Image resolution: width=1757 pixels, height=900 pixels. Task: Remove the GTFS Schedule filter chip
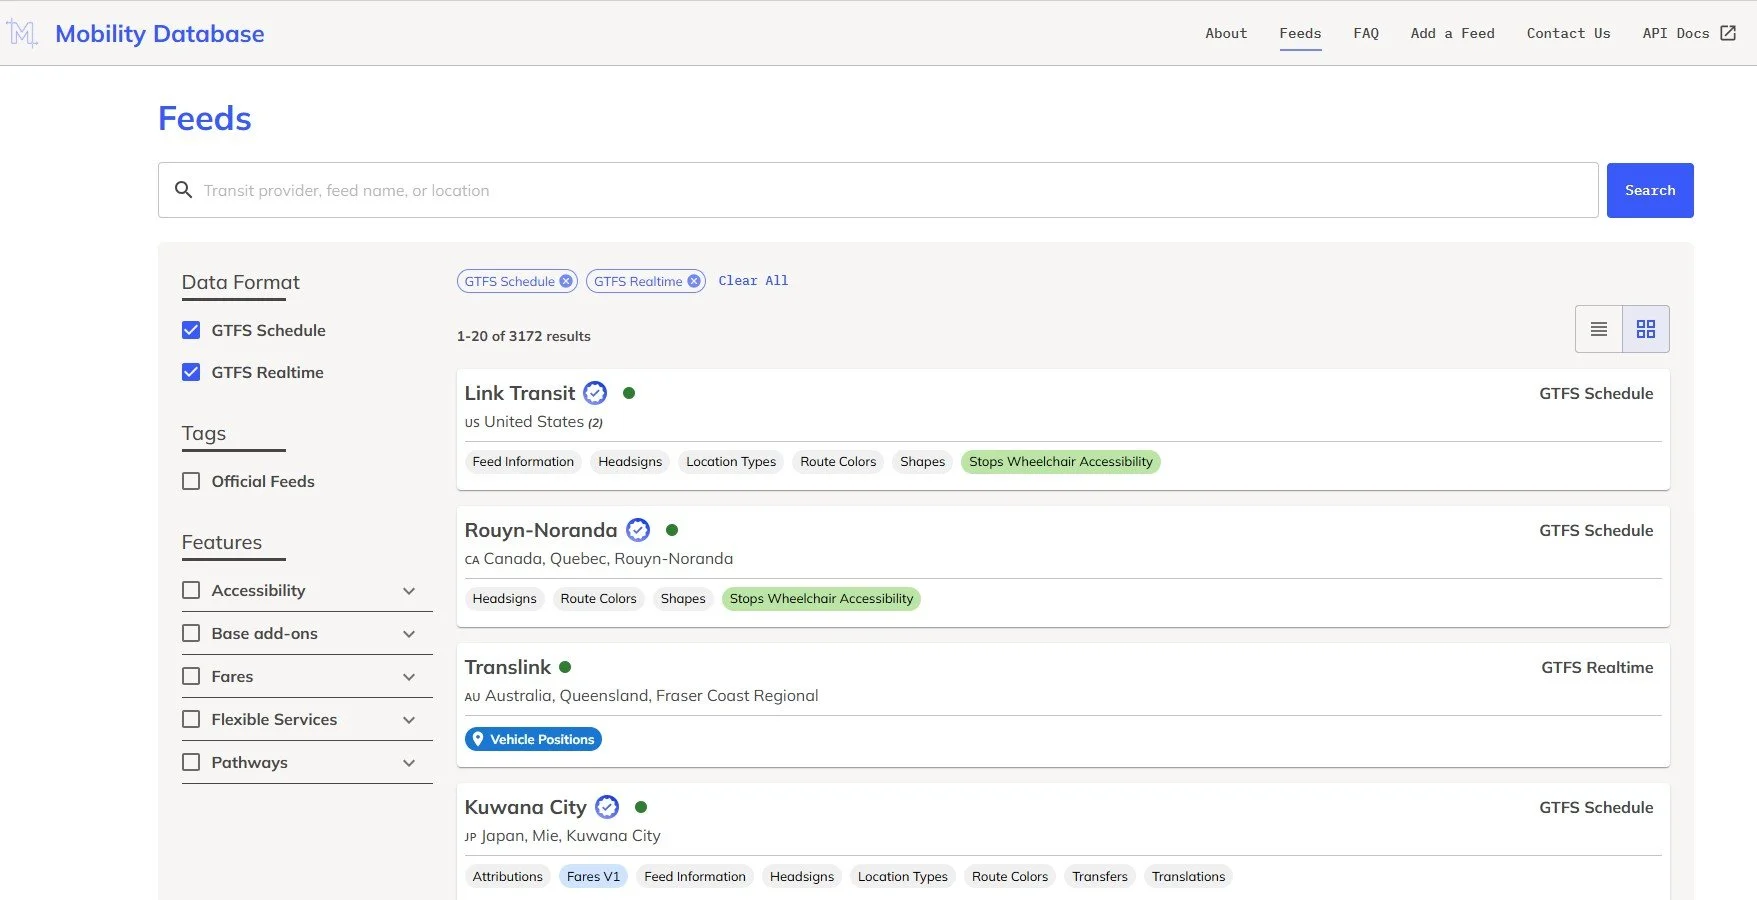point(566,281)
